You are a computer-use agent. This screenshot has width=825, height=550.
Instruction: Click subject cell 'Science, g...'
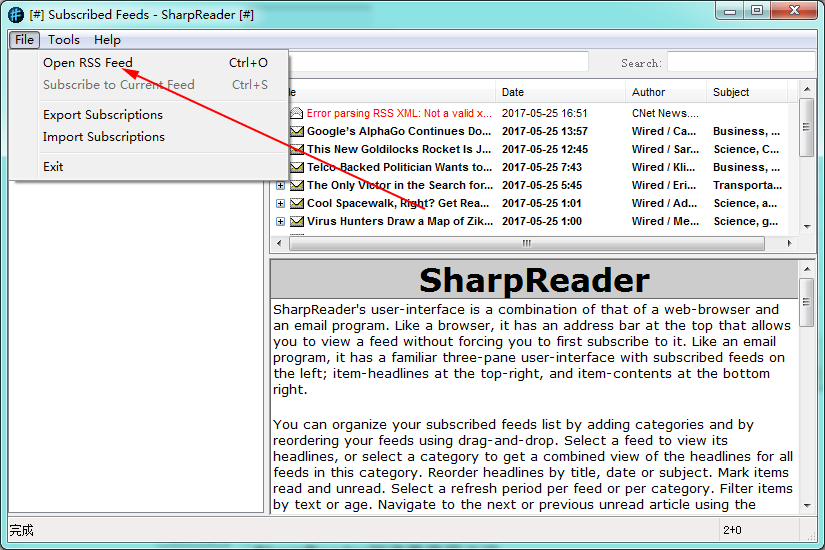pos(746,222)
